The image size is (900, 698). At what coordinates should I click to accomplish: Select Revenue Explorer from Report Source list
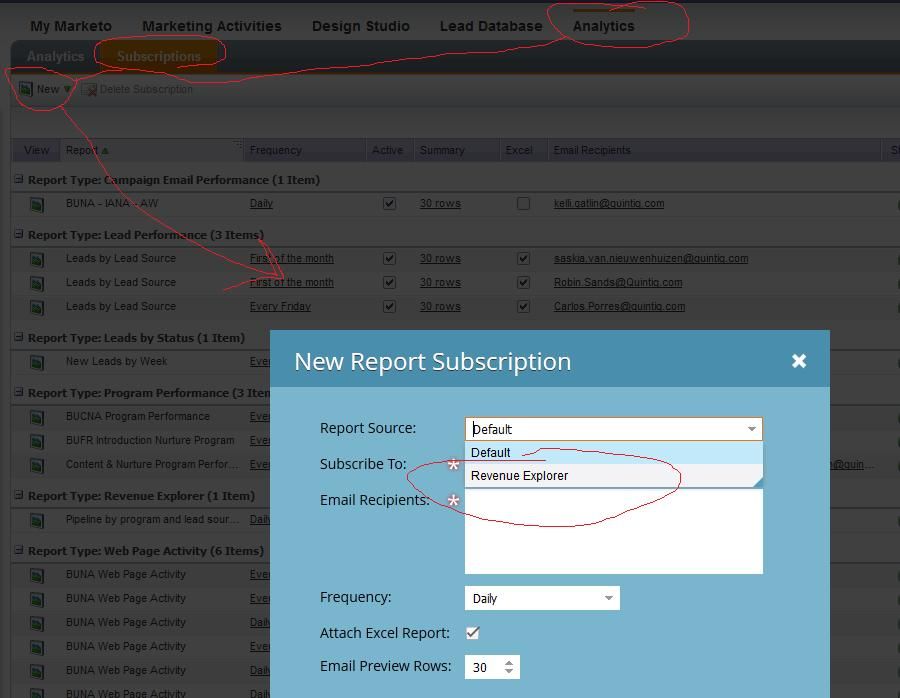pos(520,476)
